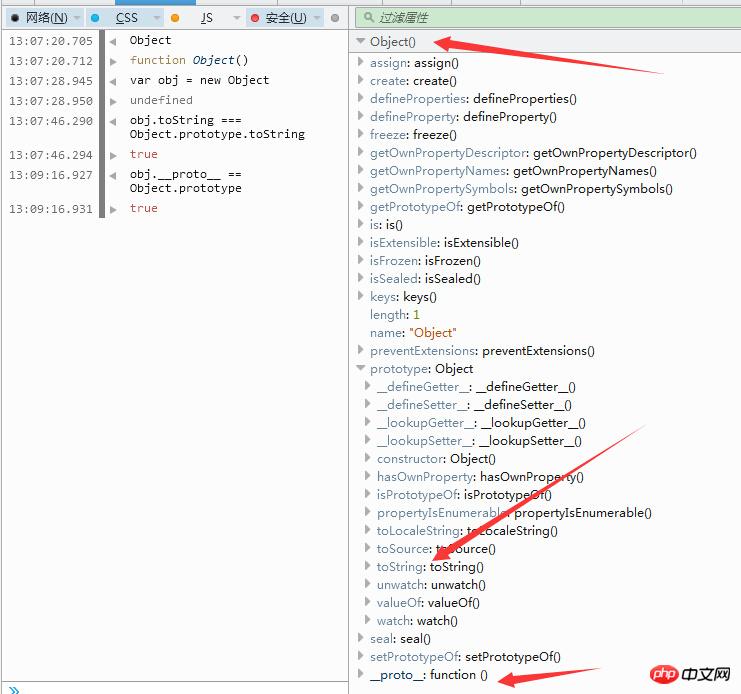
Task: Click input arrow icon beside 'var obj = new Object'
Action: coord(112,81)
